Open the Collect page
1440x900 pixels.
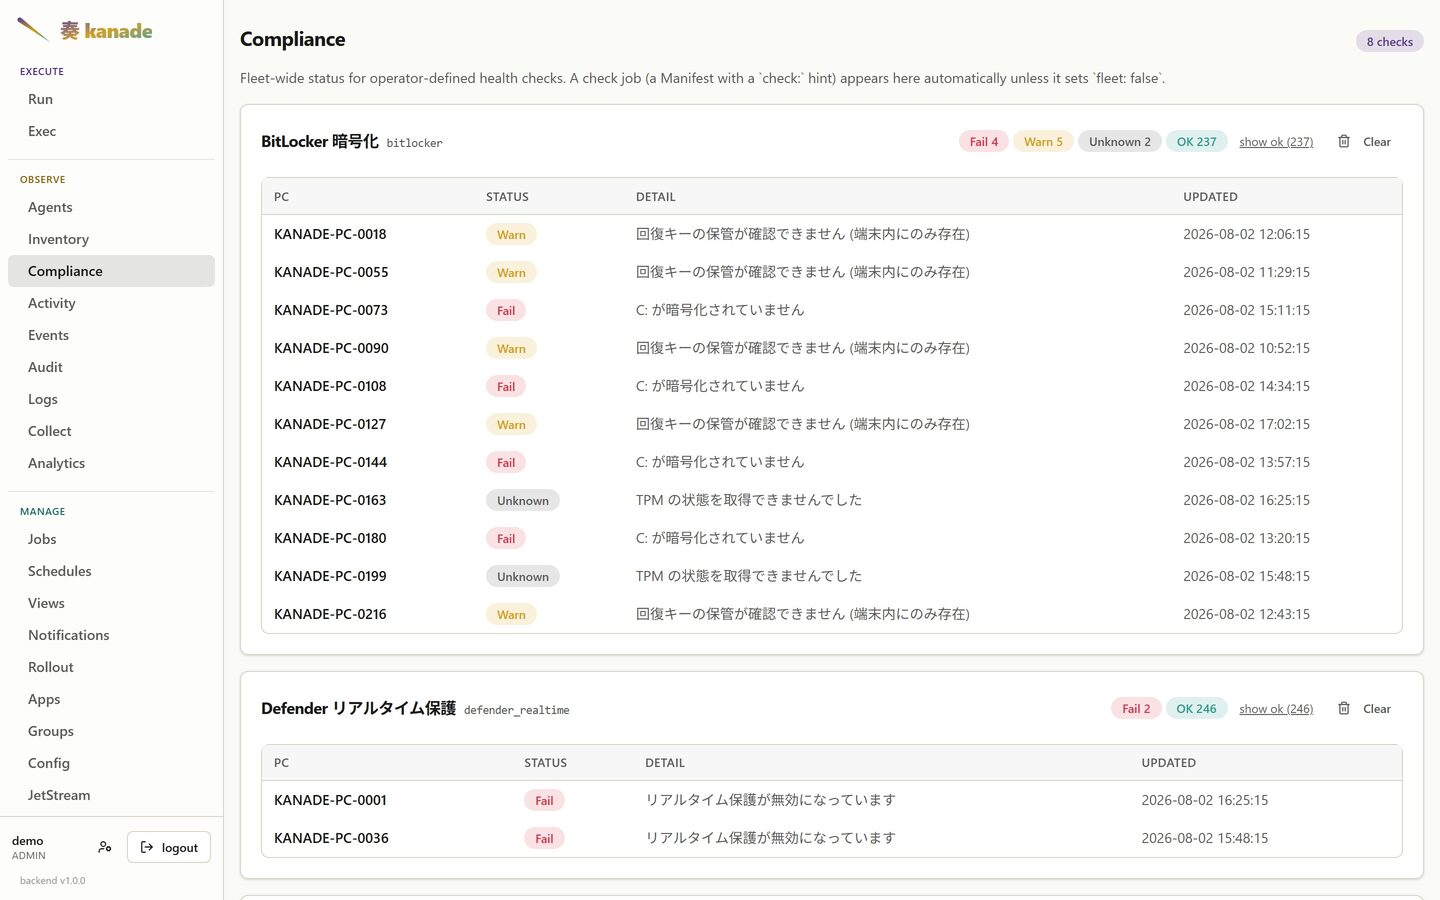[x=111, y=431]
